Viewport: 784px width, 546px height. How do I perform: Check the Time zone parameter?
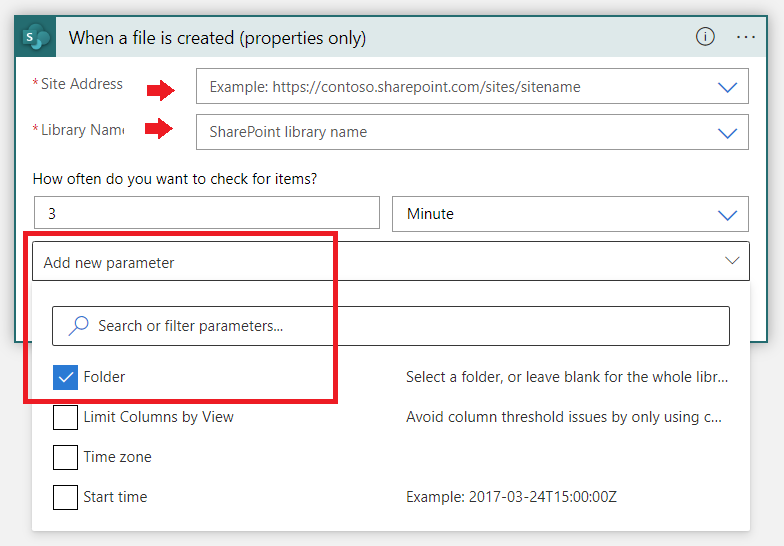pyautogui.click(x=65, y=457)
